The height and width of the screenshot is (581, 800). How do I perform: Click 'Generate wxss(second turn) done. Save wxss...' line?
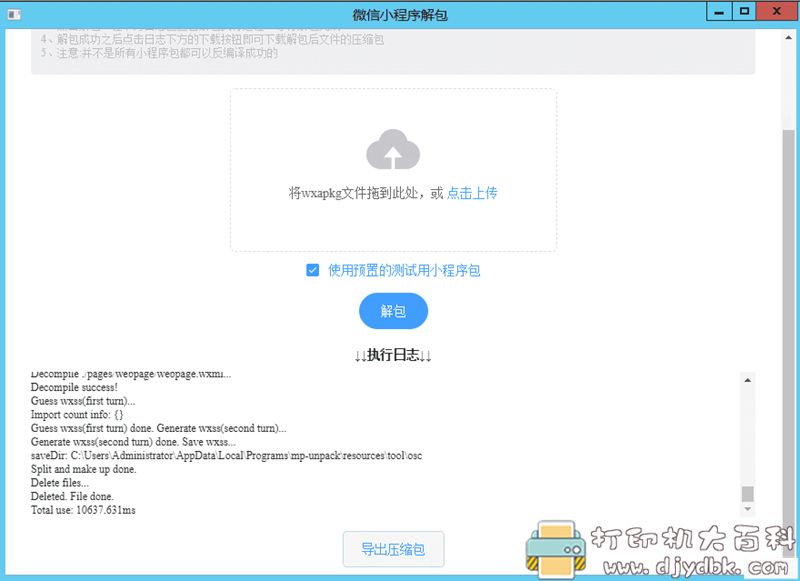[133, 442]
